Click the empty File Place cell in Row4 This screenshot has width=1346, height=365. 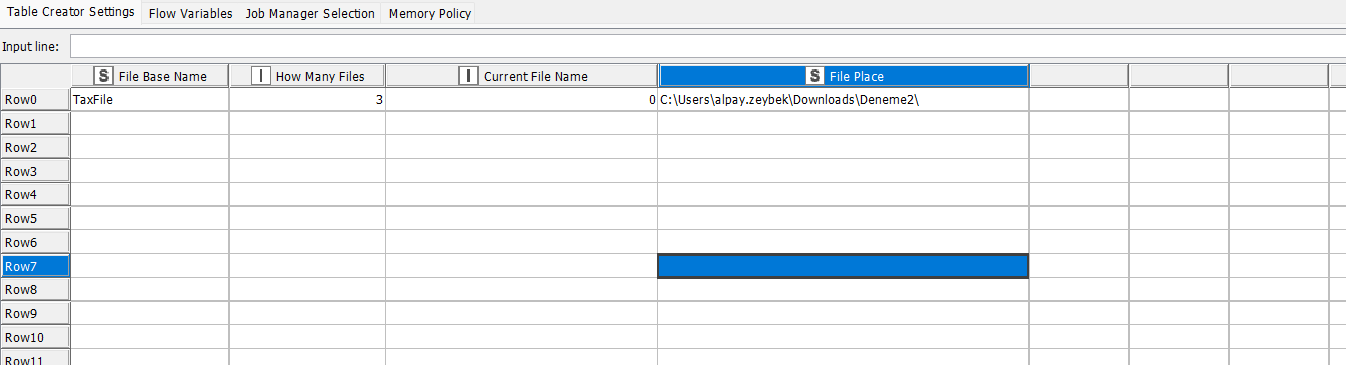point(843,194)
